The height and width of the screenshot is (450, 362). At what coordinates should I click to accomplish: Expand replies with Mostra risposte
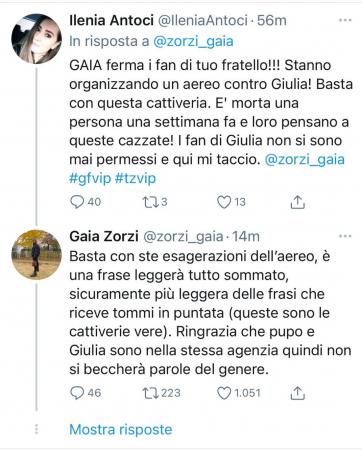coord(121,429)
